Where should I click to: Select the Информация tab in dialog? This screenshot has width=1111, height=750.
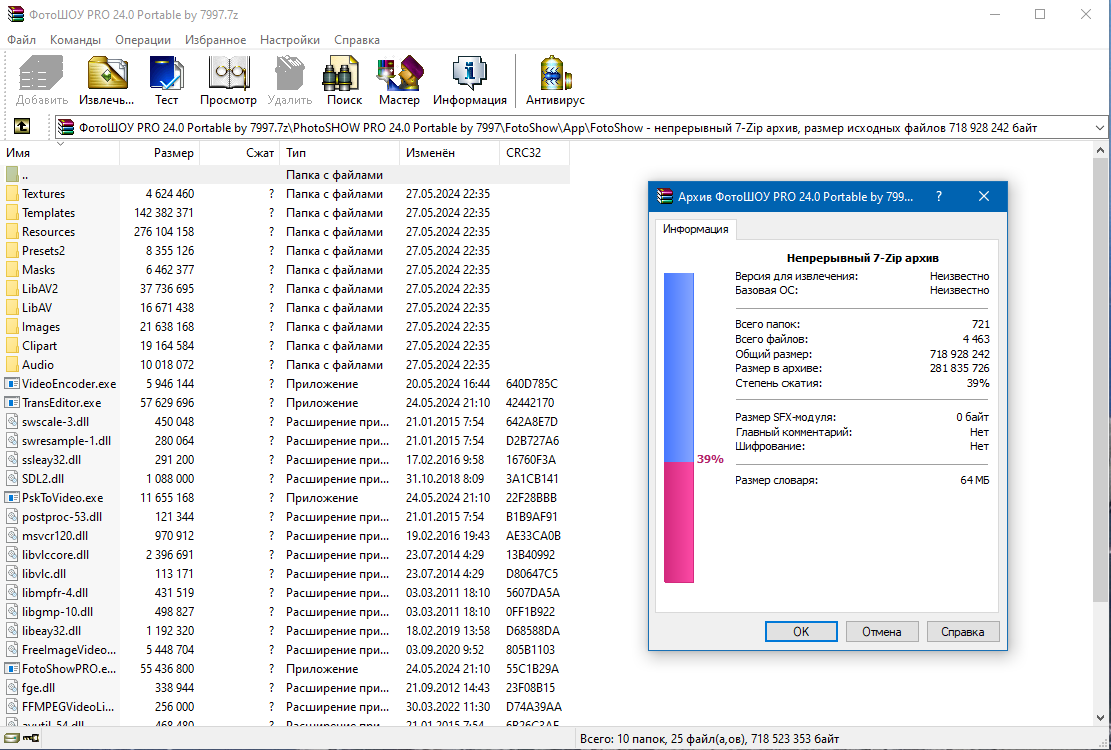[x=696, y=229]
